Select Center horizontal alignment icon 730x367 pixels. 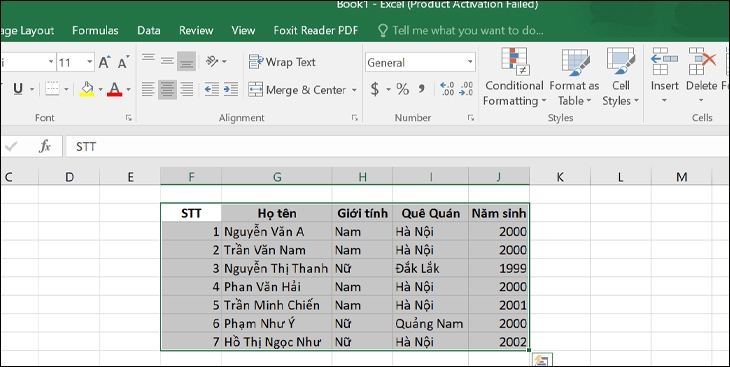click(x=167, y=89)
